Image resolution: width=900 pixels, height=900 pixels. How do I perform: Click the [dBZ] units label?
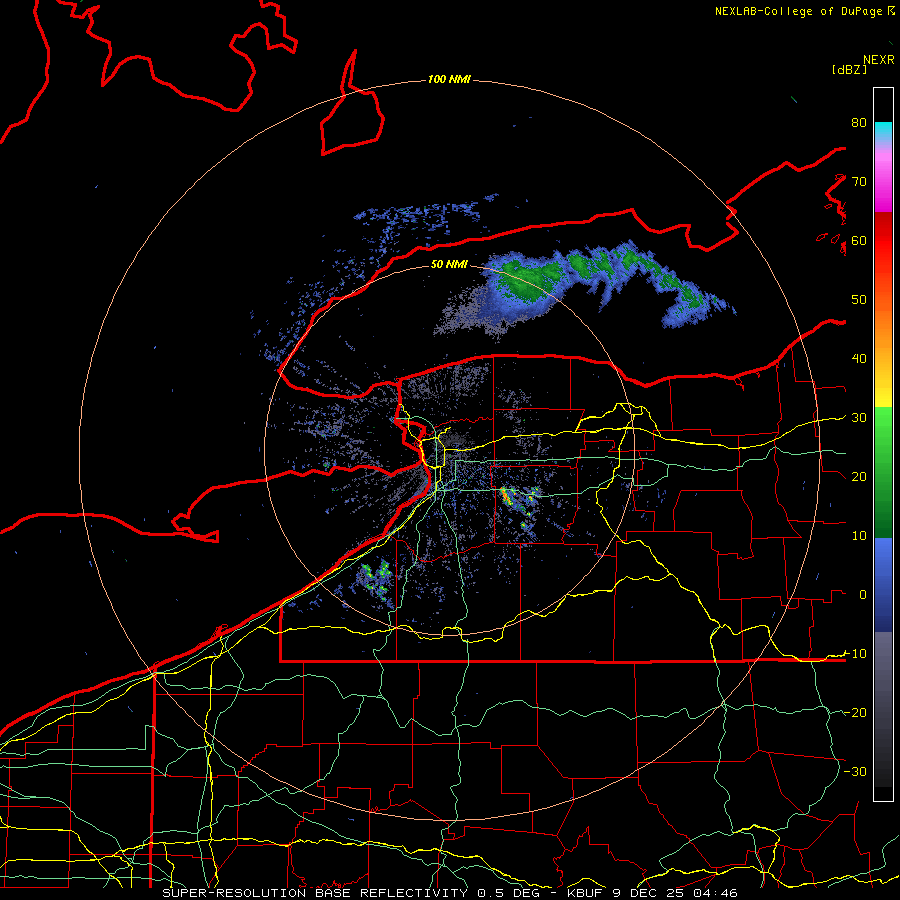[849, 69]
